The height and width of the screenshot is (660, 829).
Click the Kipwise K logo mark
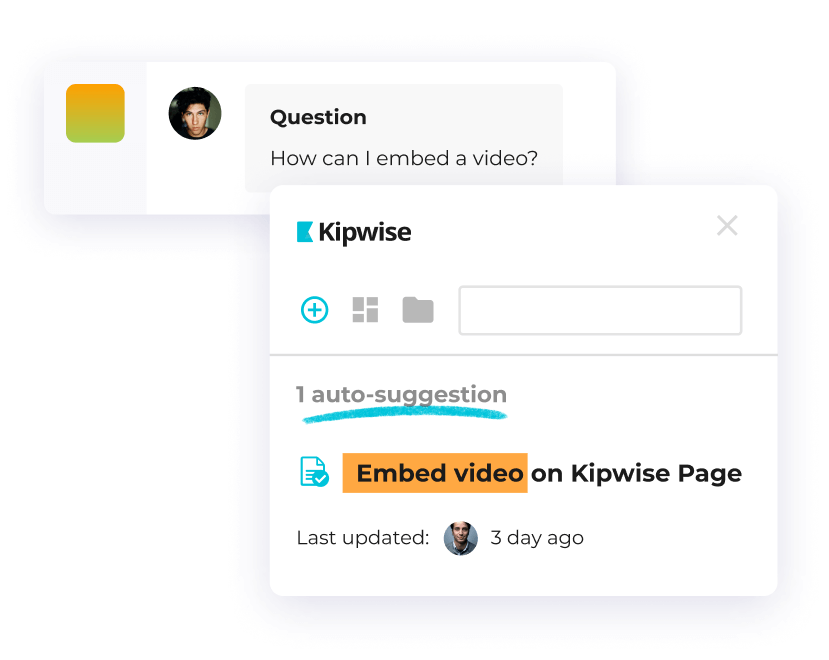click(305, 232)
